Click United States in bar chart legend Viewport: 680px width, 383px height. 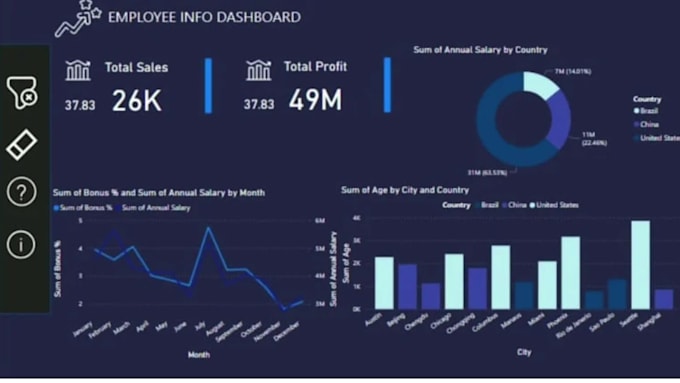(554, 205)
